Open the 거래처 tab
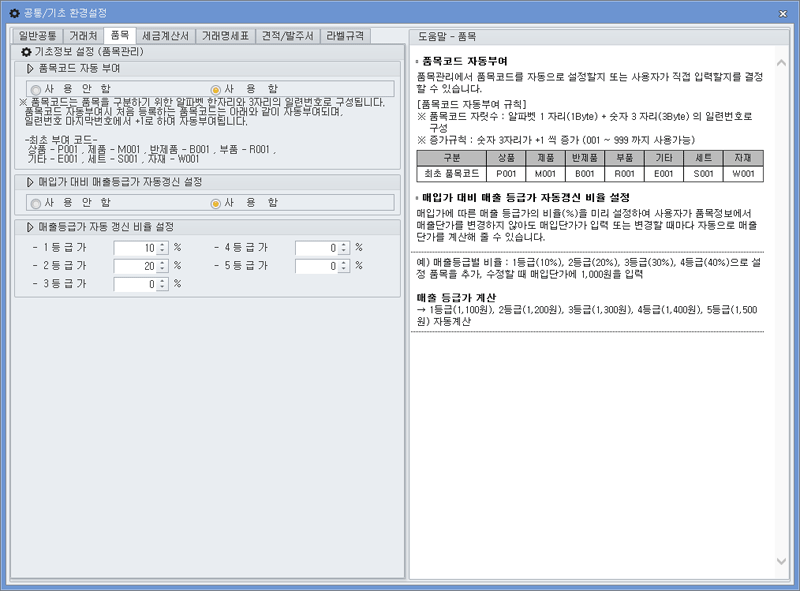The height and width of the screenshot is (591, 800). tap(83, 35)
